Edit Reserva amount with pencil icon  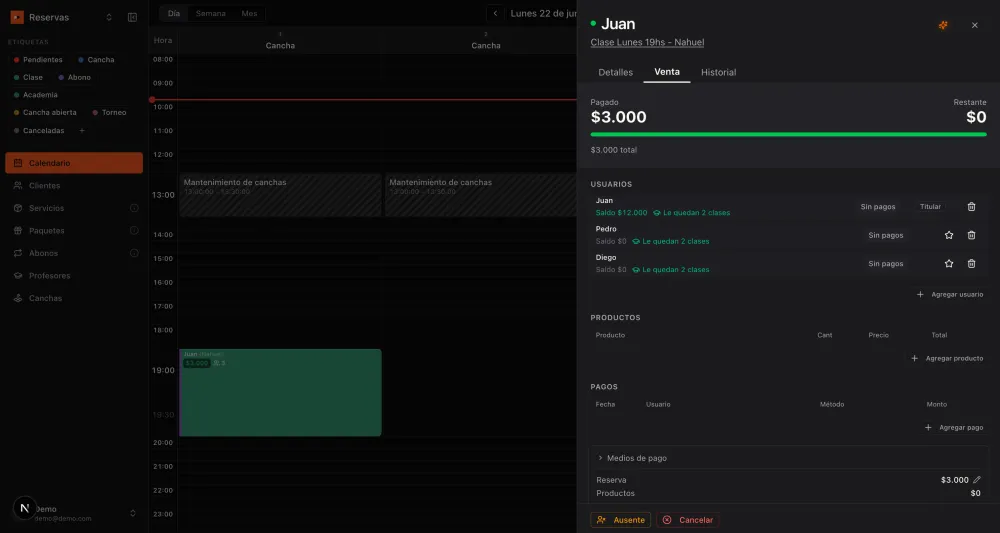coord(976,480)
